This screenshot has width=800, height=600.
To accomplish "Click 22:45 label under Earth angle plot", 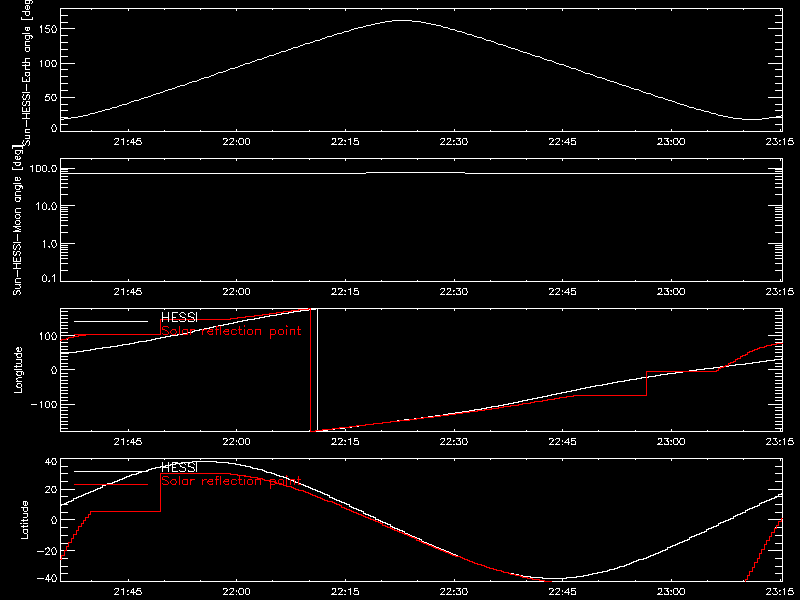I will 562,141.
